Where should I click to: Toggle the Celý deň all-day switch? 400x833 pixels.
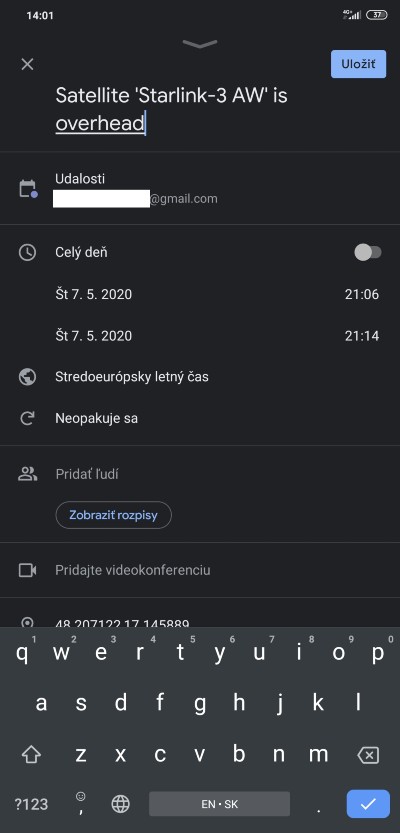[368, 252]
